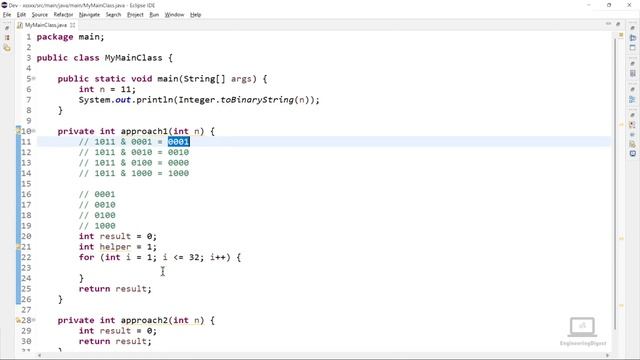Click line number 15 in the gutter

click(x=26, y=184)
